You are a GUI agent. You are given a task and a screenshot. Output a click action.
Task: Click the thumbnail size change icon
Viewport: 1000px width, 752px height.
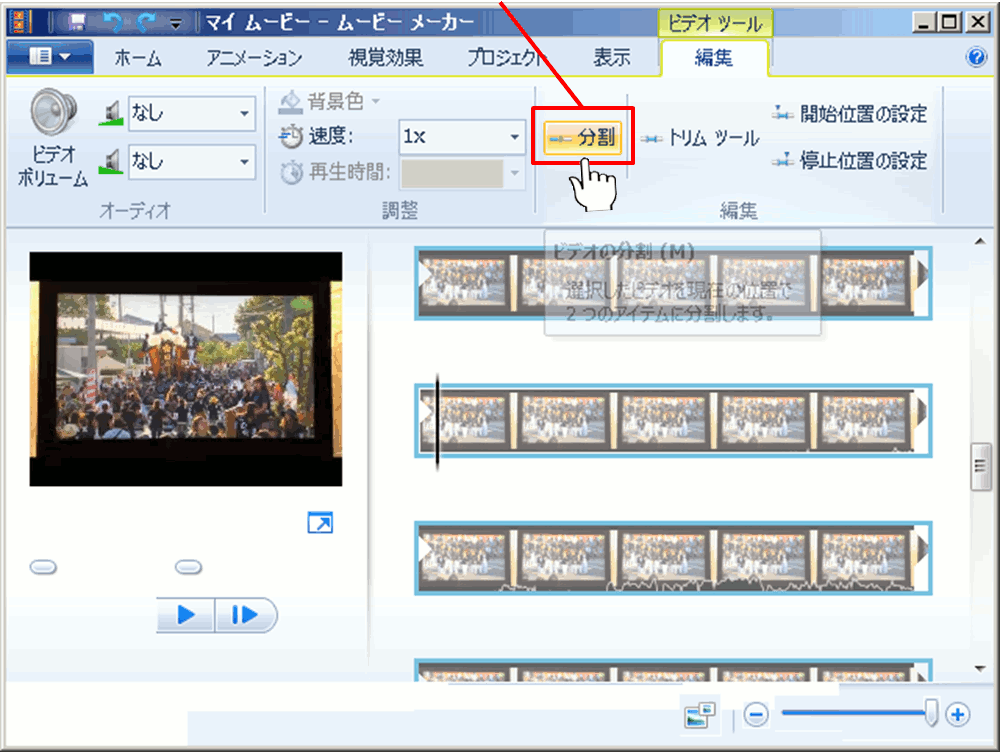pos(701,714)
